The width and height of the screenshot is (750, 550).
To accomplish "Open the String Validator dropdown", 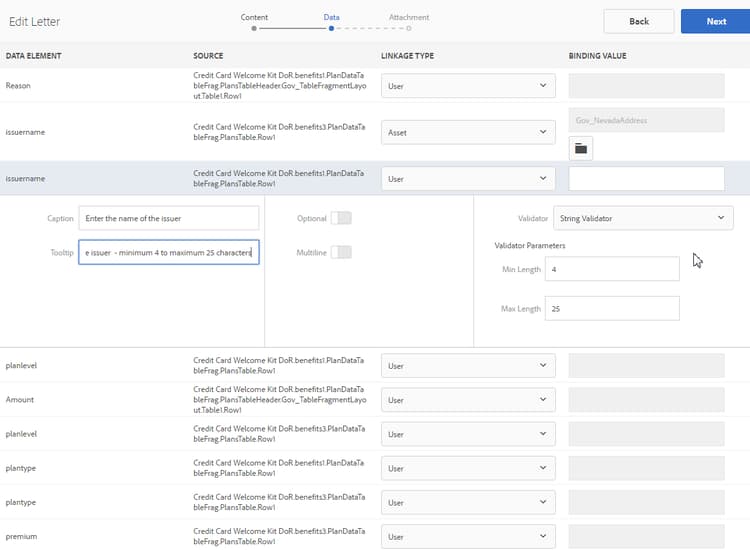I will point(639,218).
